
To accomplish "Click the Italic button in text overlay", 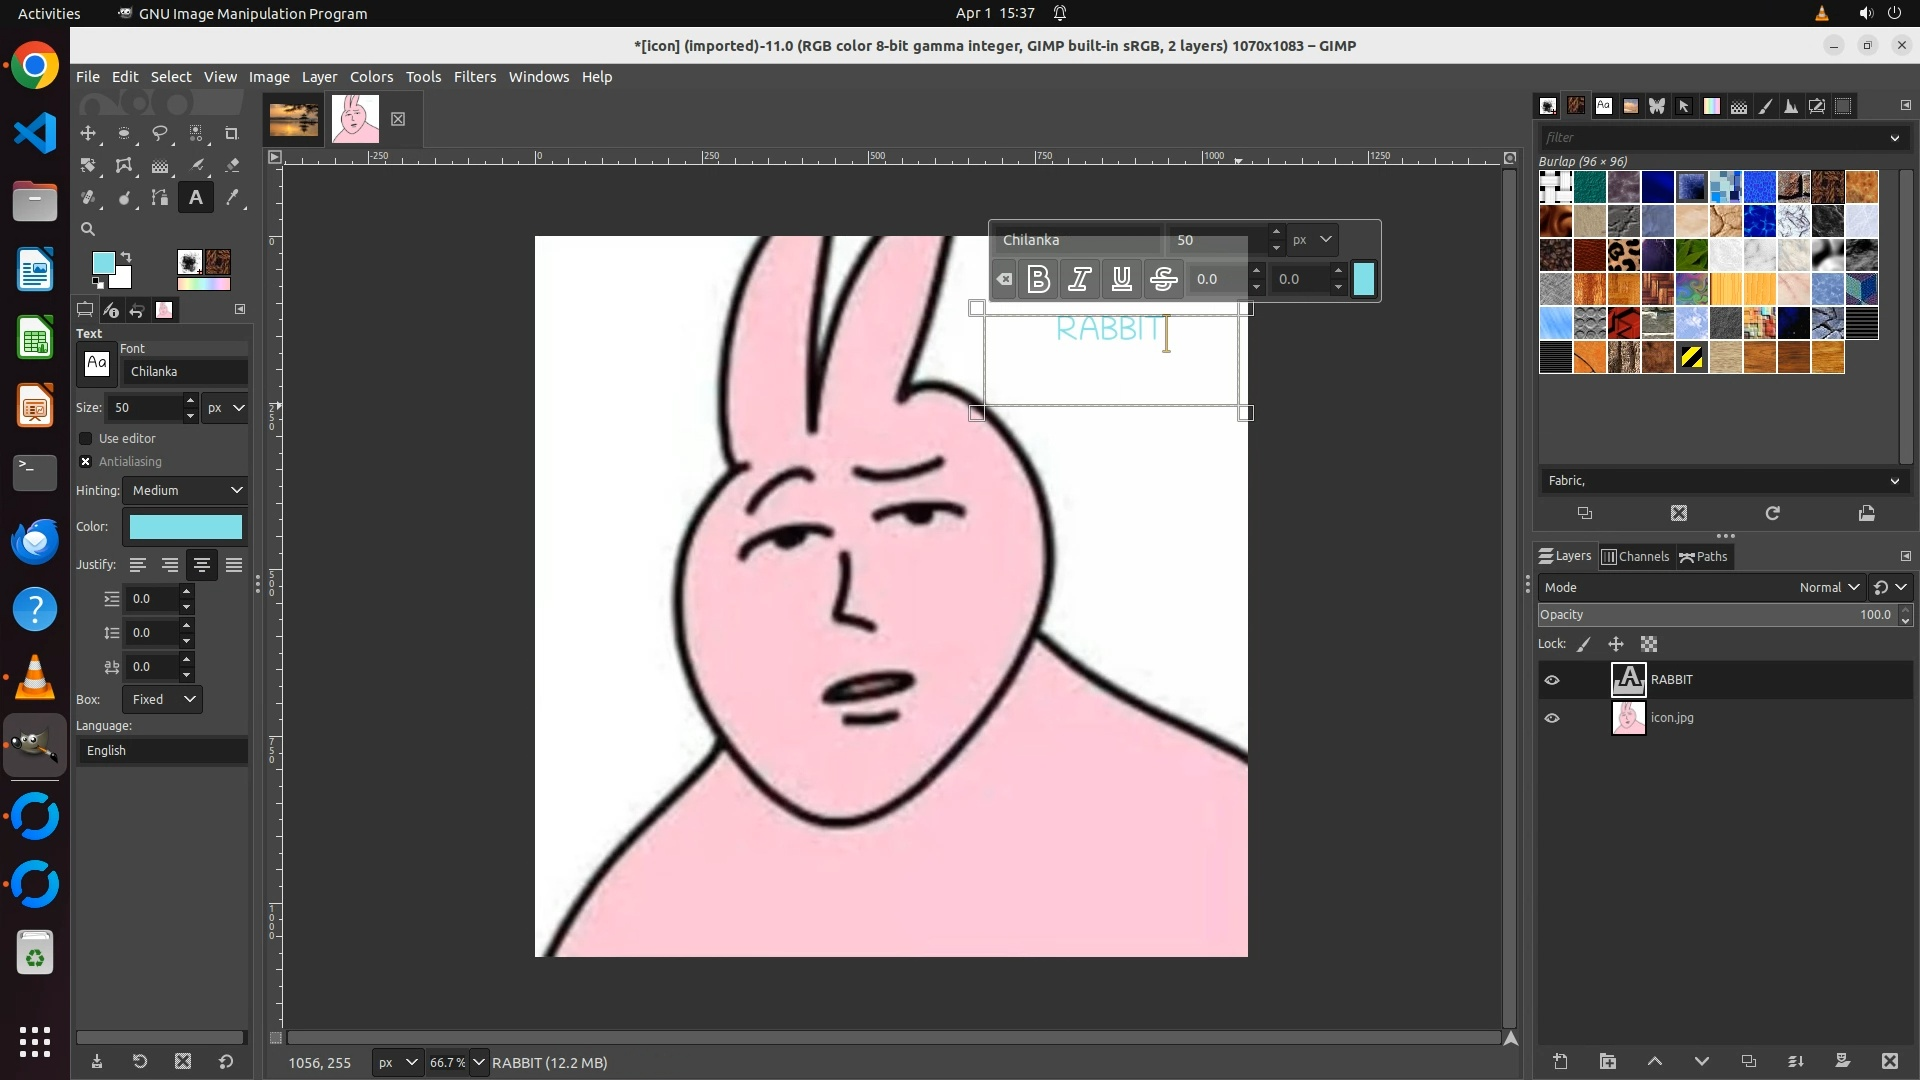I will click(x=1080, y=279).
